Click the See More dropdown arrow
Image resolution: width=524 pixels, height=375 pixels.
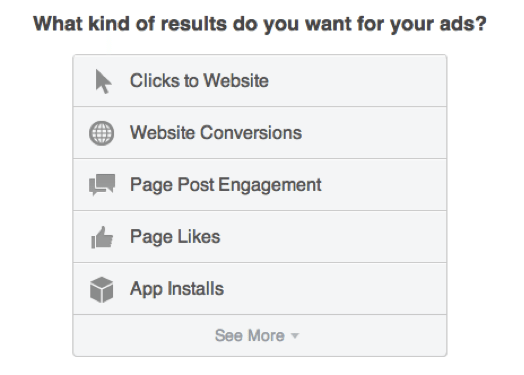pyautogui.click(x=294, y=336)
